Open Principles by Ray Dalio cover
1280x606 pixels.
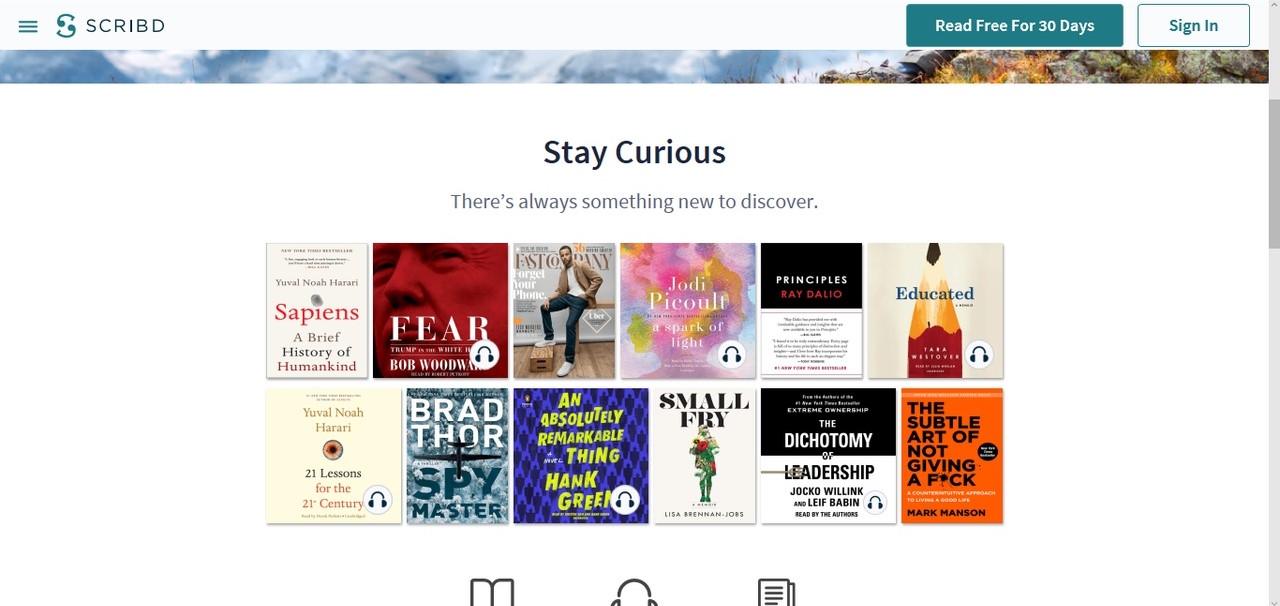[811, 310]
